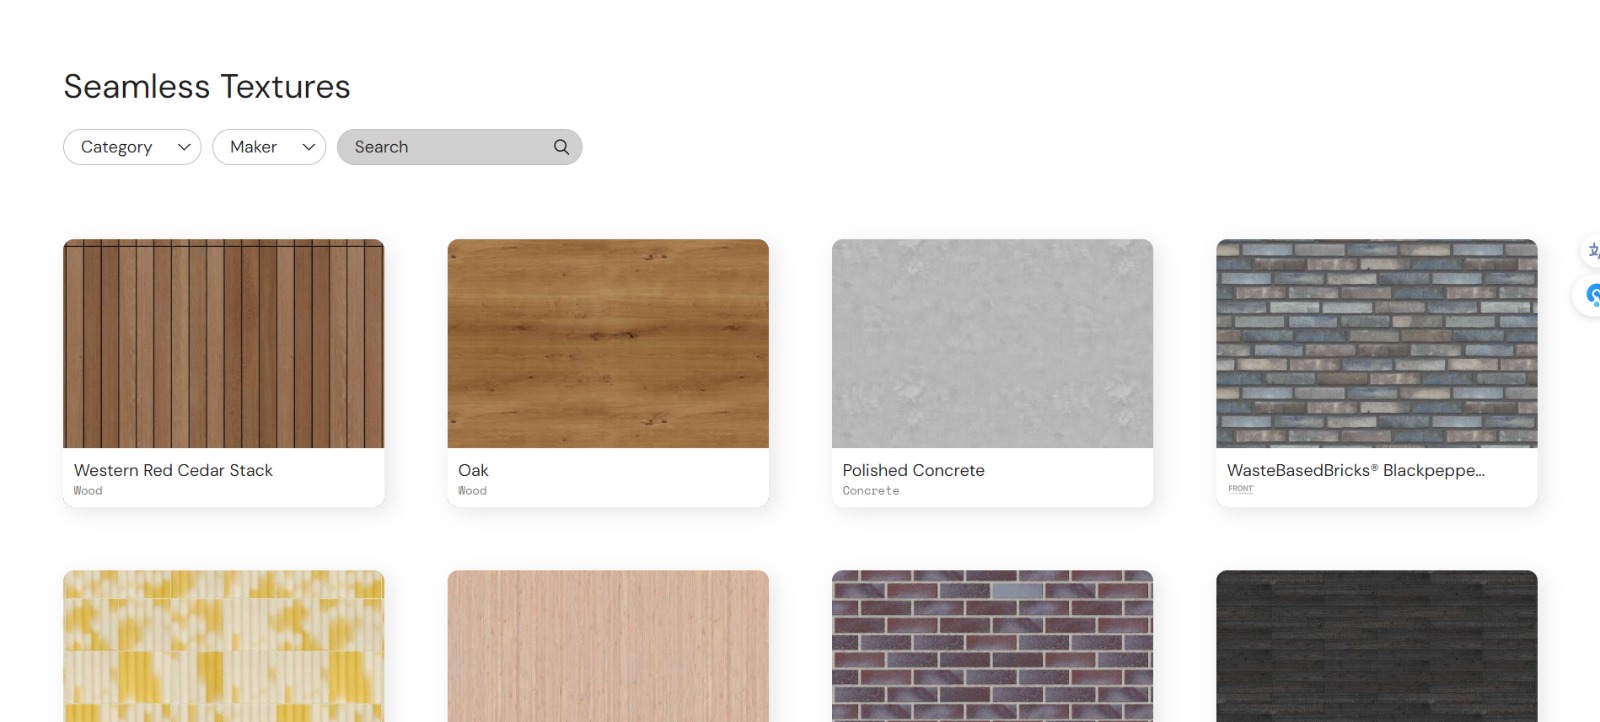Open the Maker dropdown
This screenshot has width=1600, height=722.
[x=269, y=147]
